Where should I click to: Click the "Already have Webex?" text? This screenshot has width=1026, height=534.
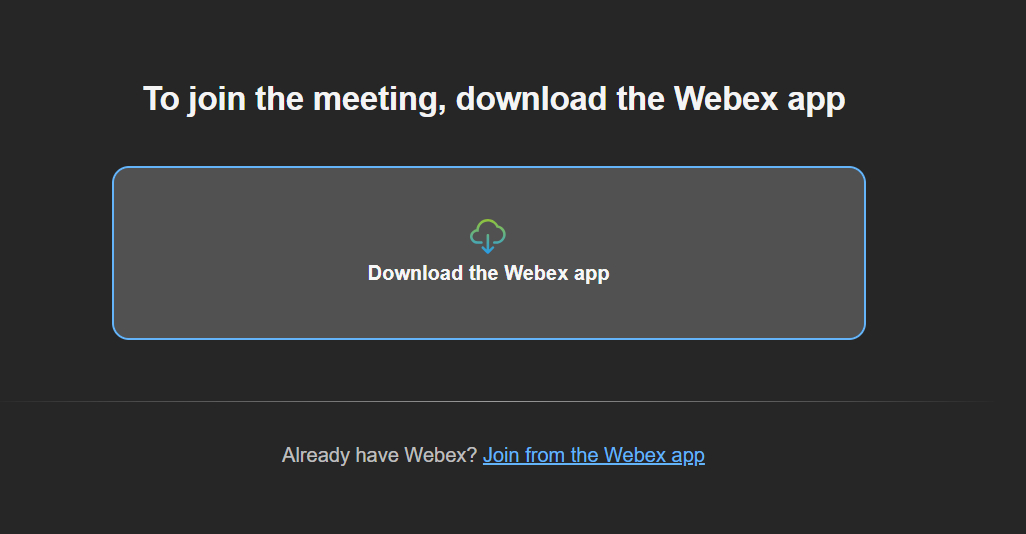[379, 456]
